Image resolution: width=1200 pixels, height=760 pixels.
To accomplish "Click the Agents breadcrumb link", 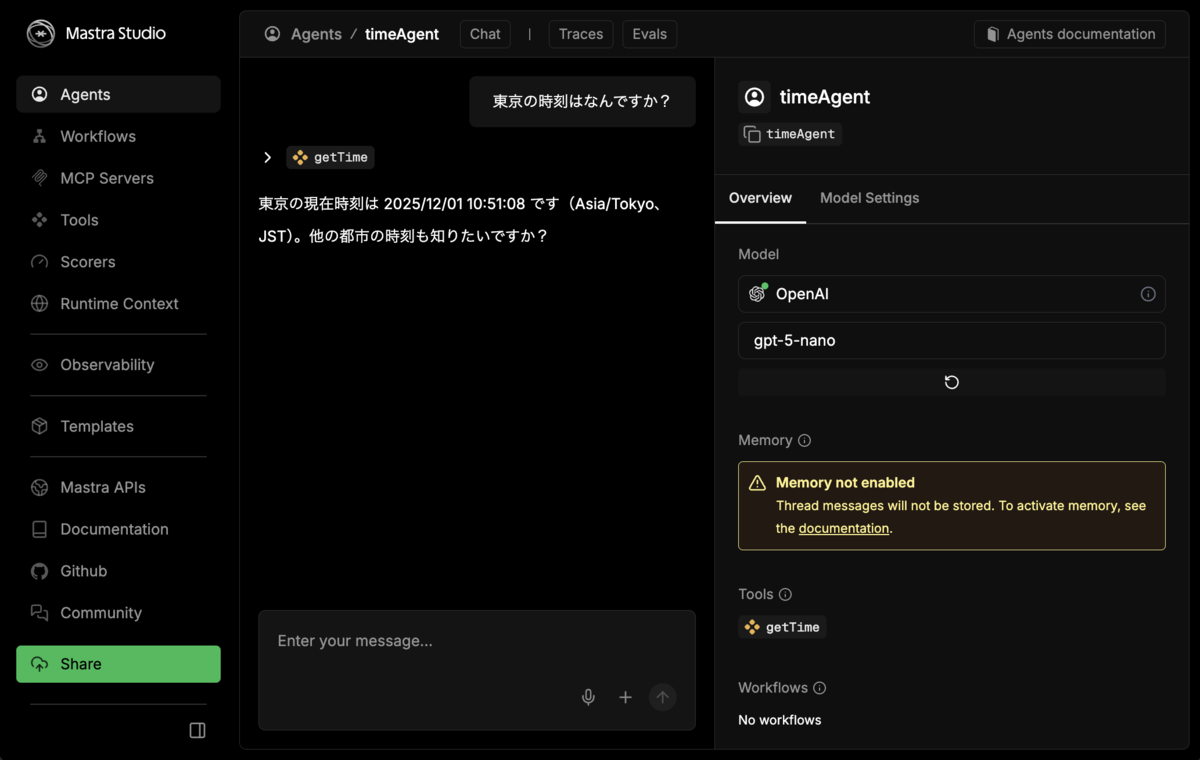I will click(x=316, y=34).
